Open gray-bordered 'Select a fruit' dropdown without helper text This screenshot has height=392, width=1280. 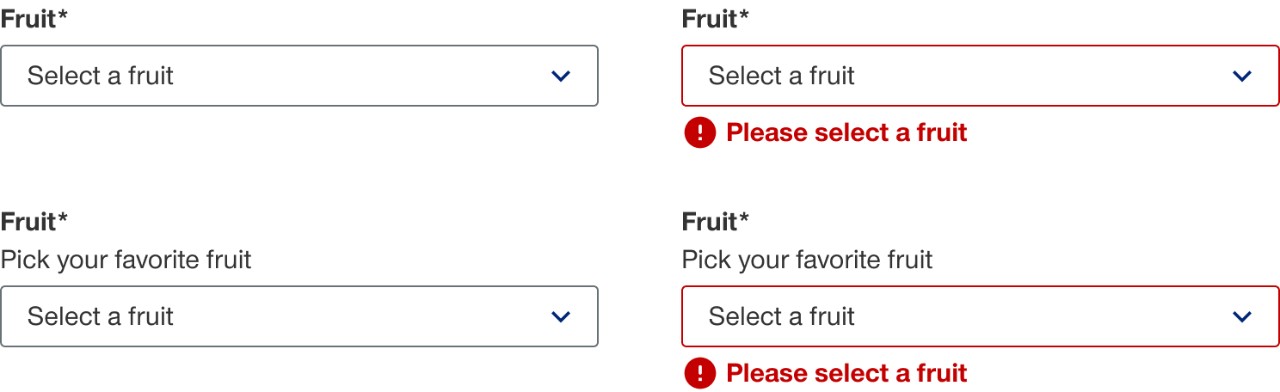(299, 75)
